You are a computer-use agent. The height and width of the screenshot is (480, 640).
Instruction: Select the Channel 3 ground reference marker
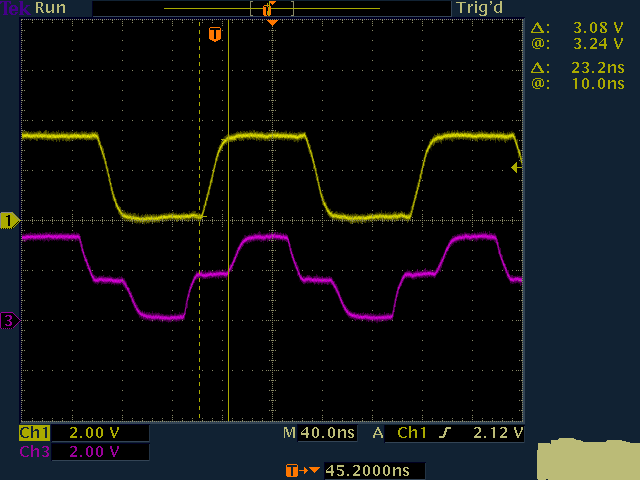[x=10, y=321]
